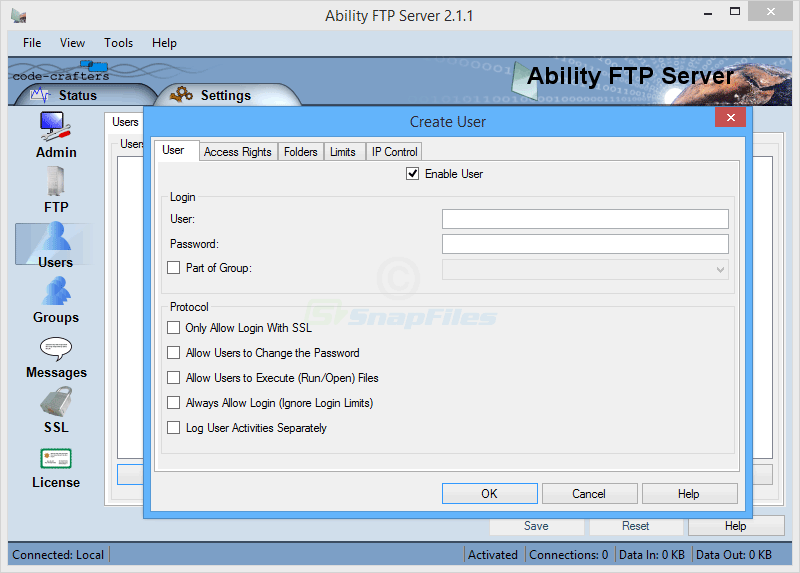Click the Connected: Local status text
This screenshot has height=573, width=800.
pyautogui.click(x=58, y=555)
